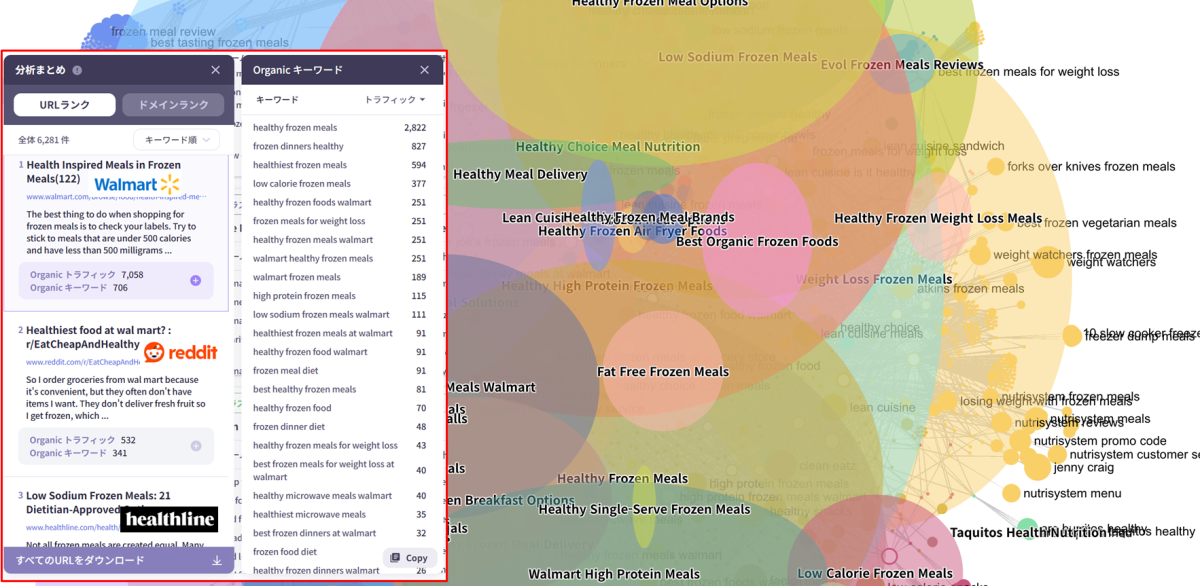Screen dimensions: 1200x586
Task: Open the www.reddit.com URL link
Action: [x=83, y=362]
